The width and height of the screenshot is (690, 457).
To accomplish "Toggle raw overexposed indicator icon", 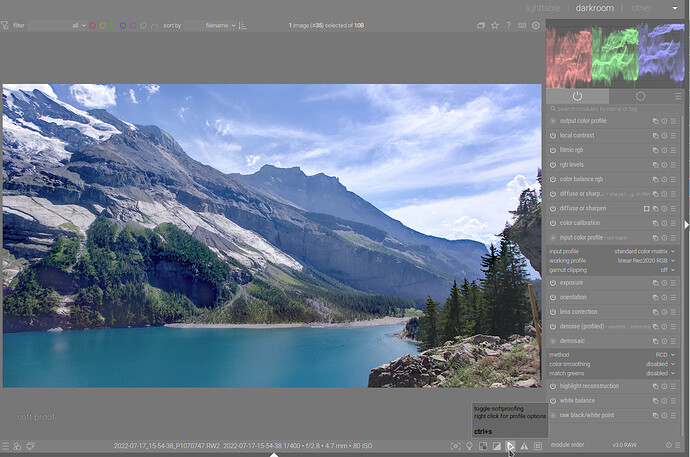I will [x=482, y=446].
